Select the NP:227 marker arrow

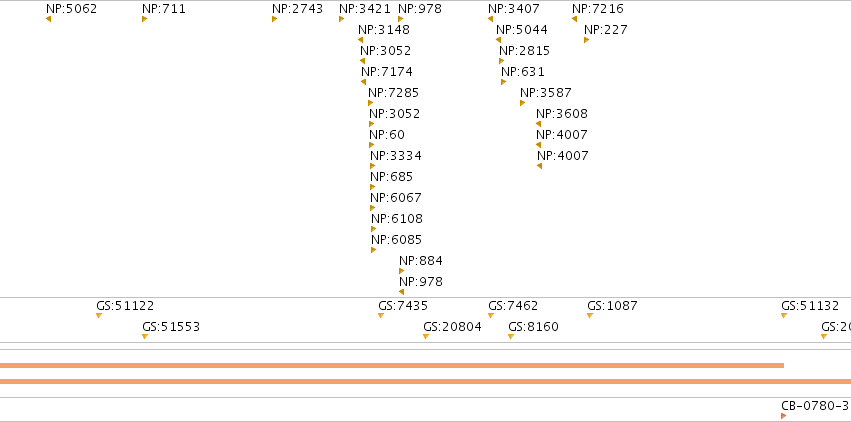(586, 40)
